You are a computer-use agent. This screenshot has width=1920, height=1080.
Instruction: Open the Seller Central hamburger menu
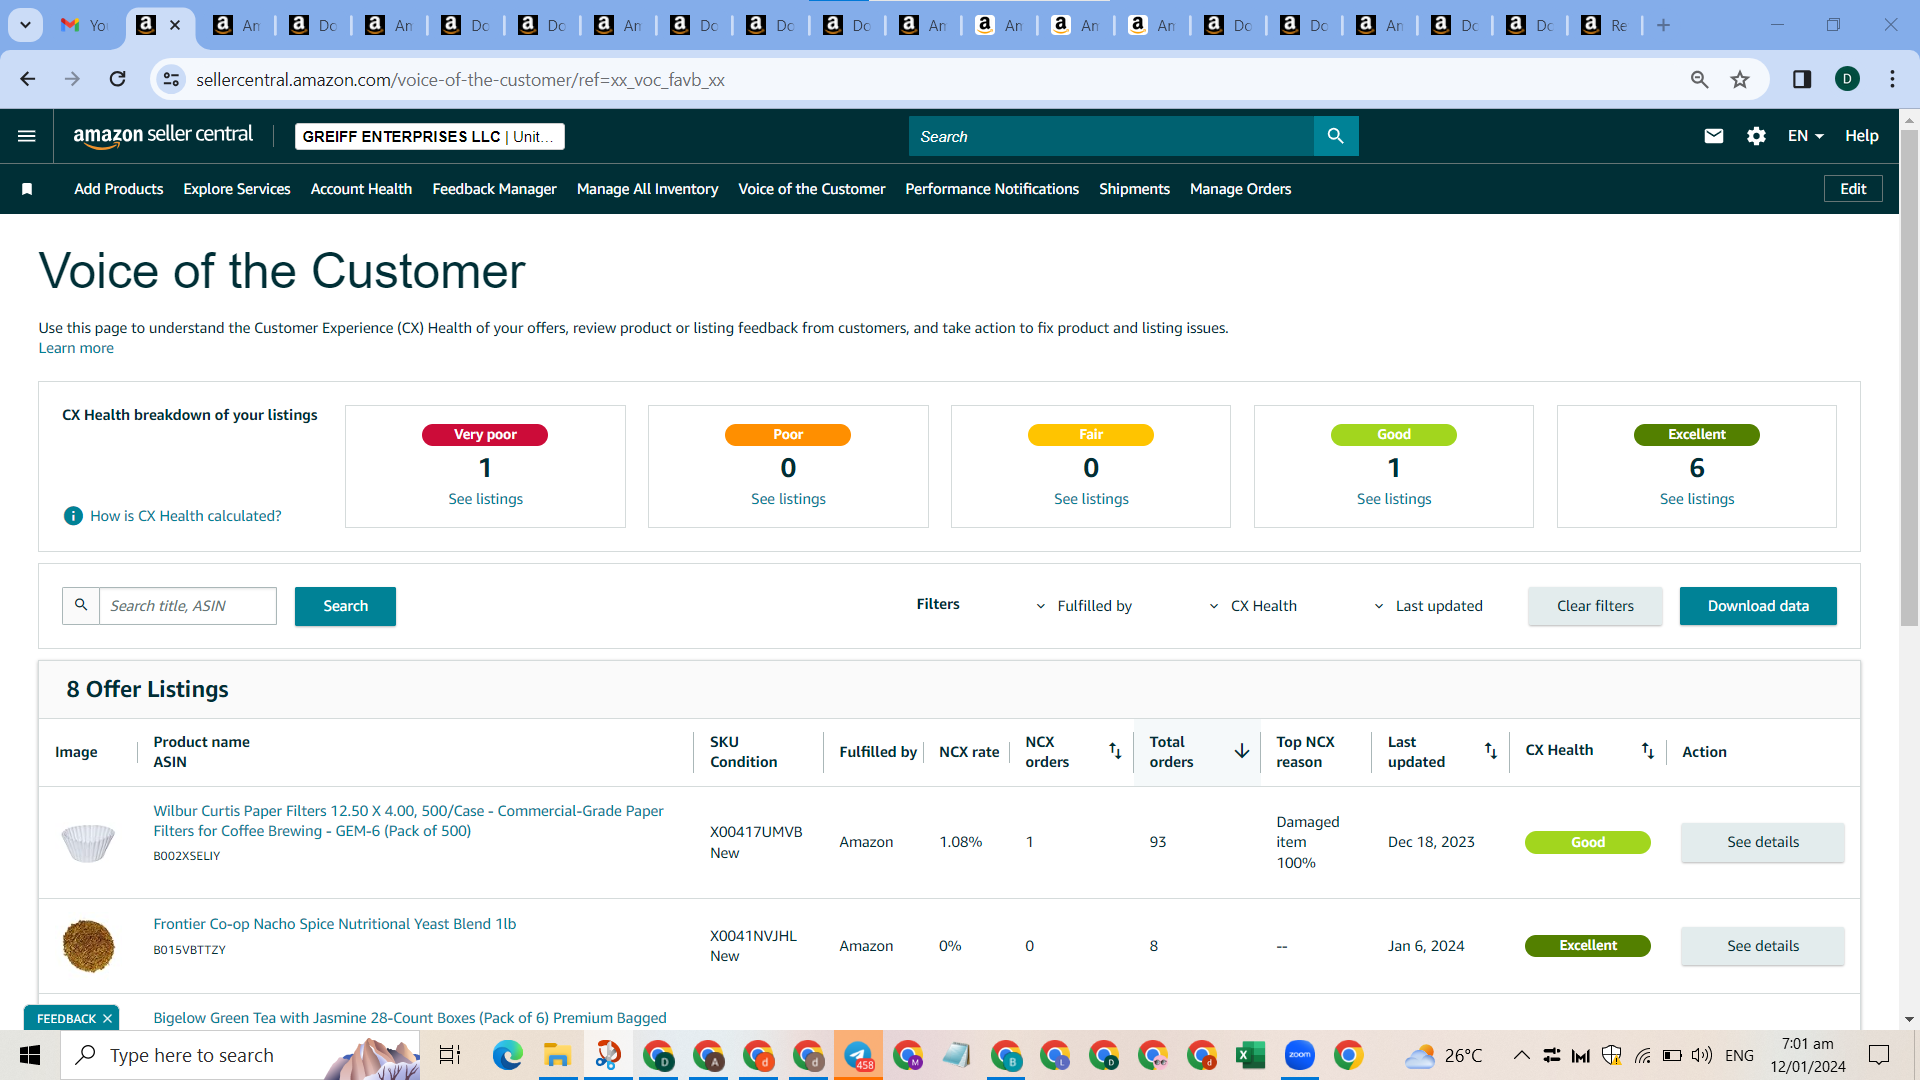click(x=27, y=136)
